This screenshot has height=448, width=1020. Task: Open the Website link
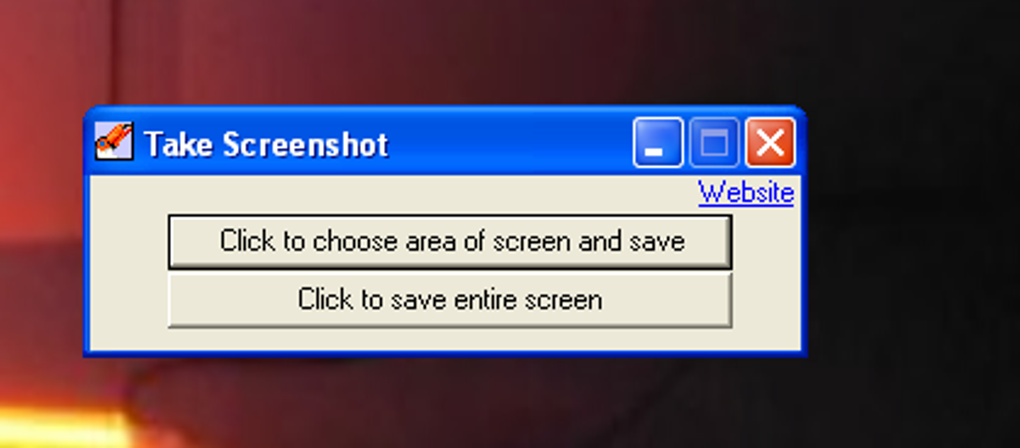[746, 193]
